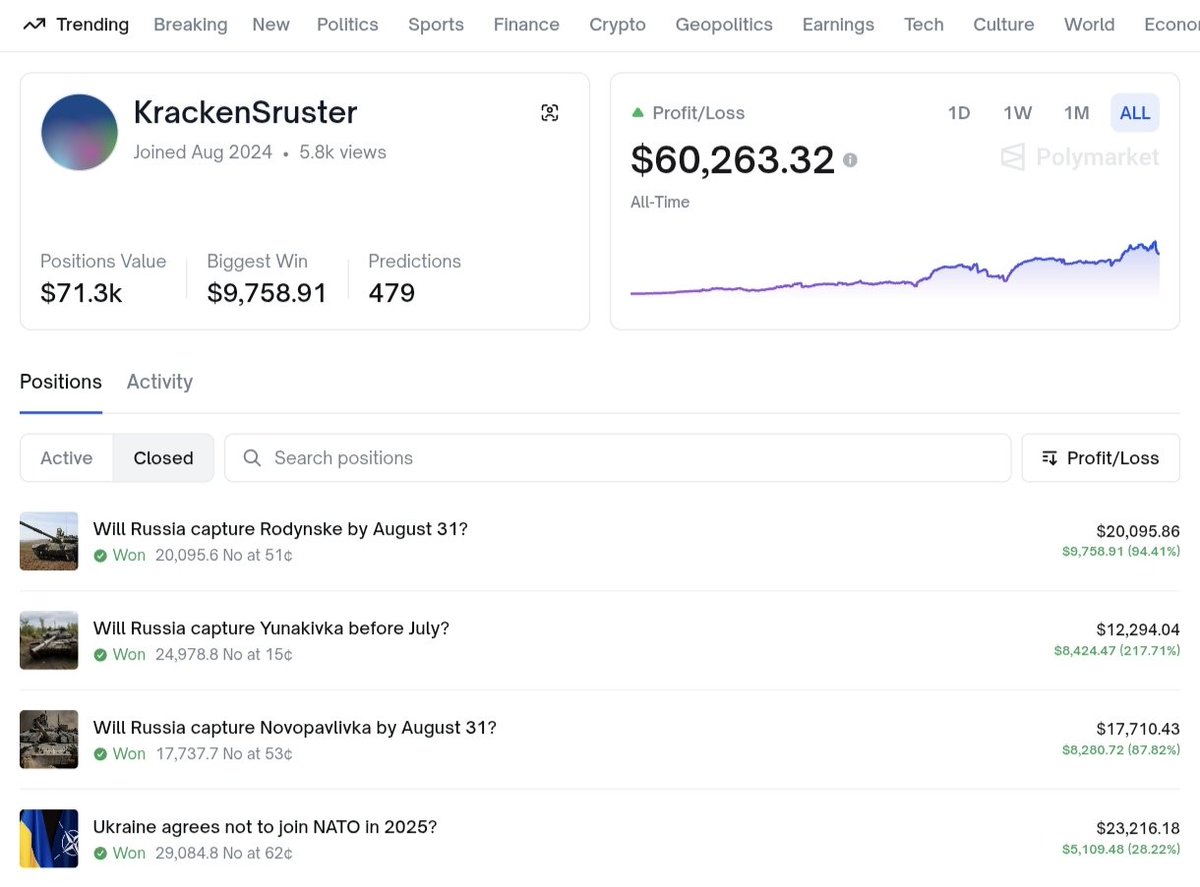The height and width of the screenshot is (887, 1200).
Task: Click '20,095.6 No at 51¢' text
Action: pyautogui.click(x=224, y=555)
